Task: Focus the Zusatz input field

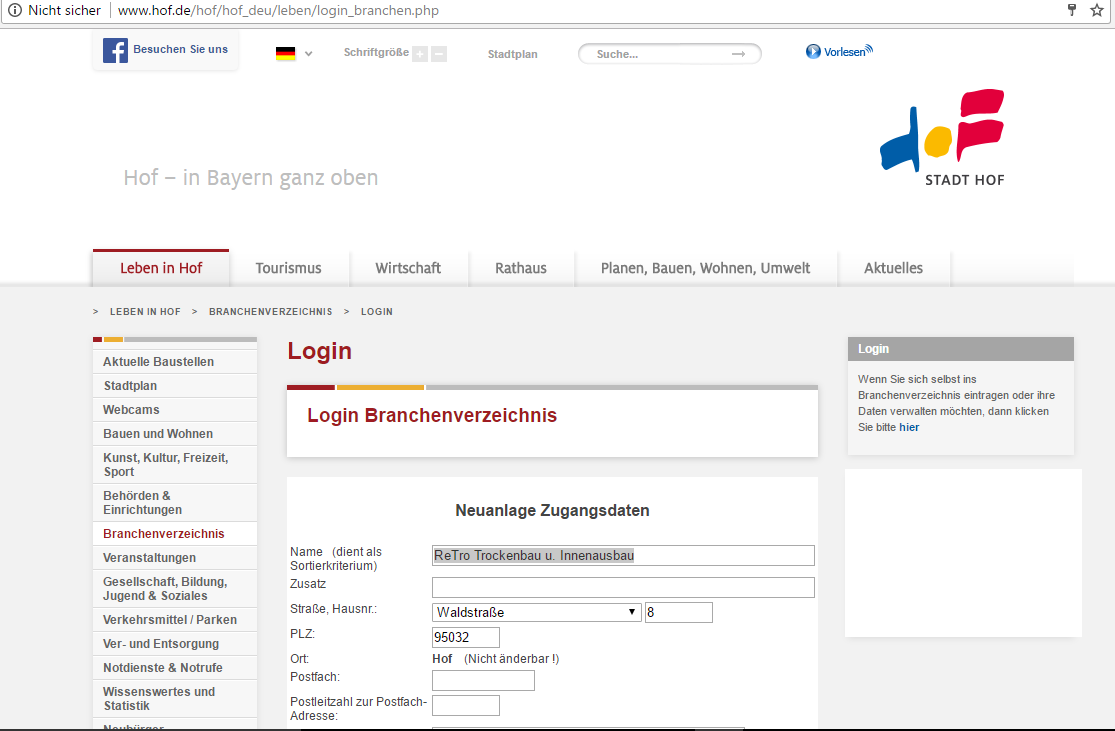Action: [623, 587]
